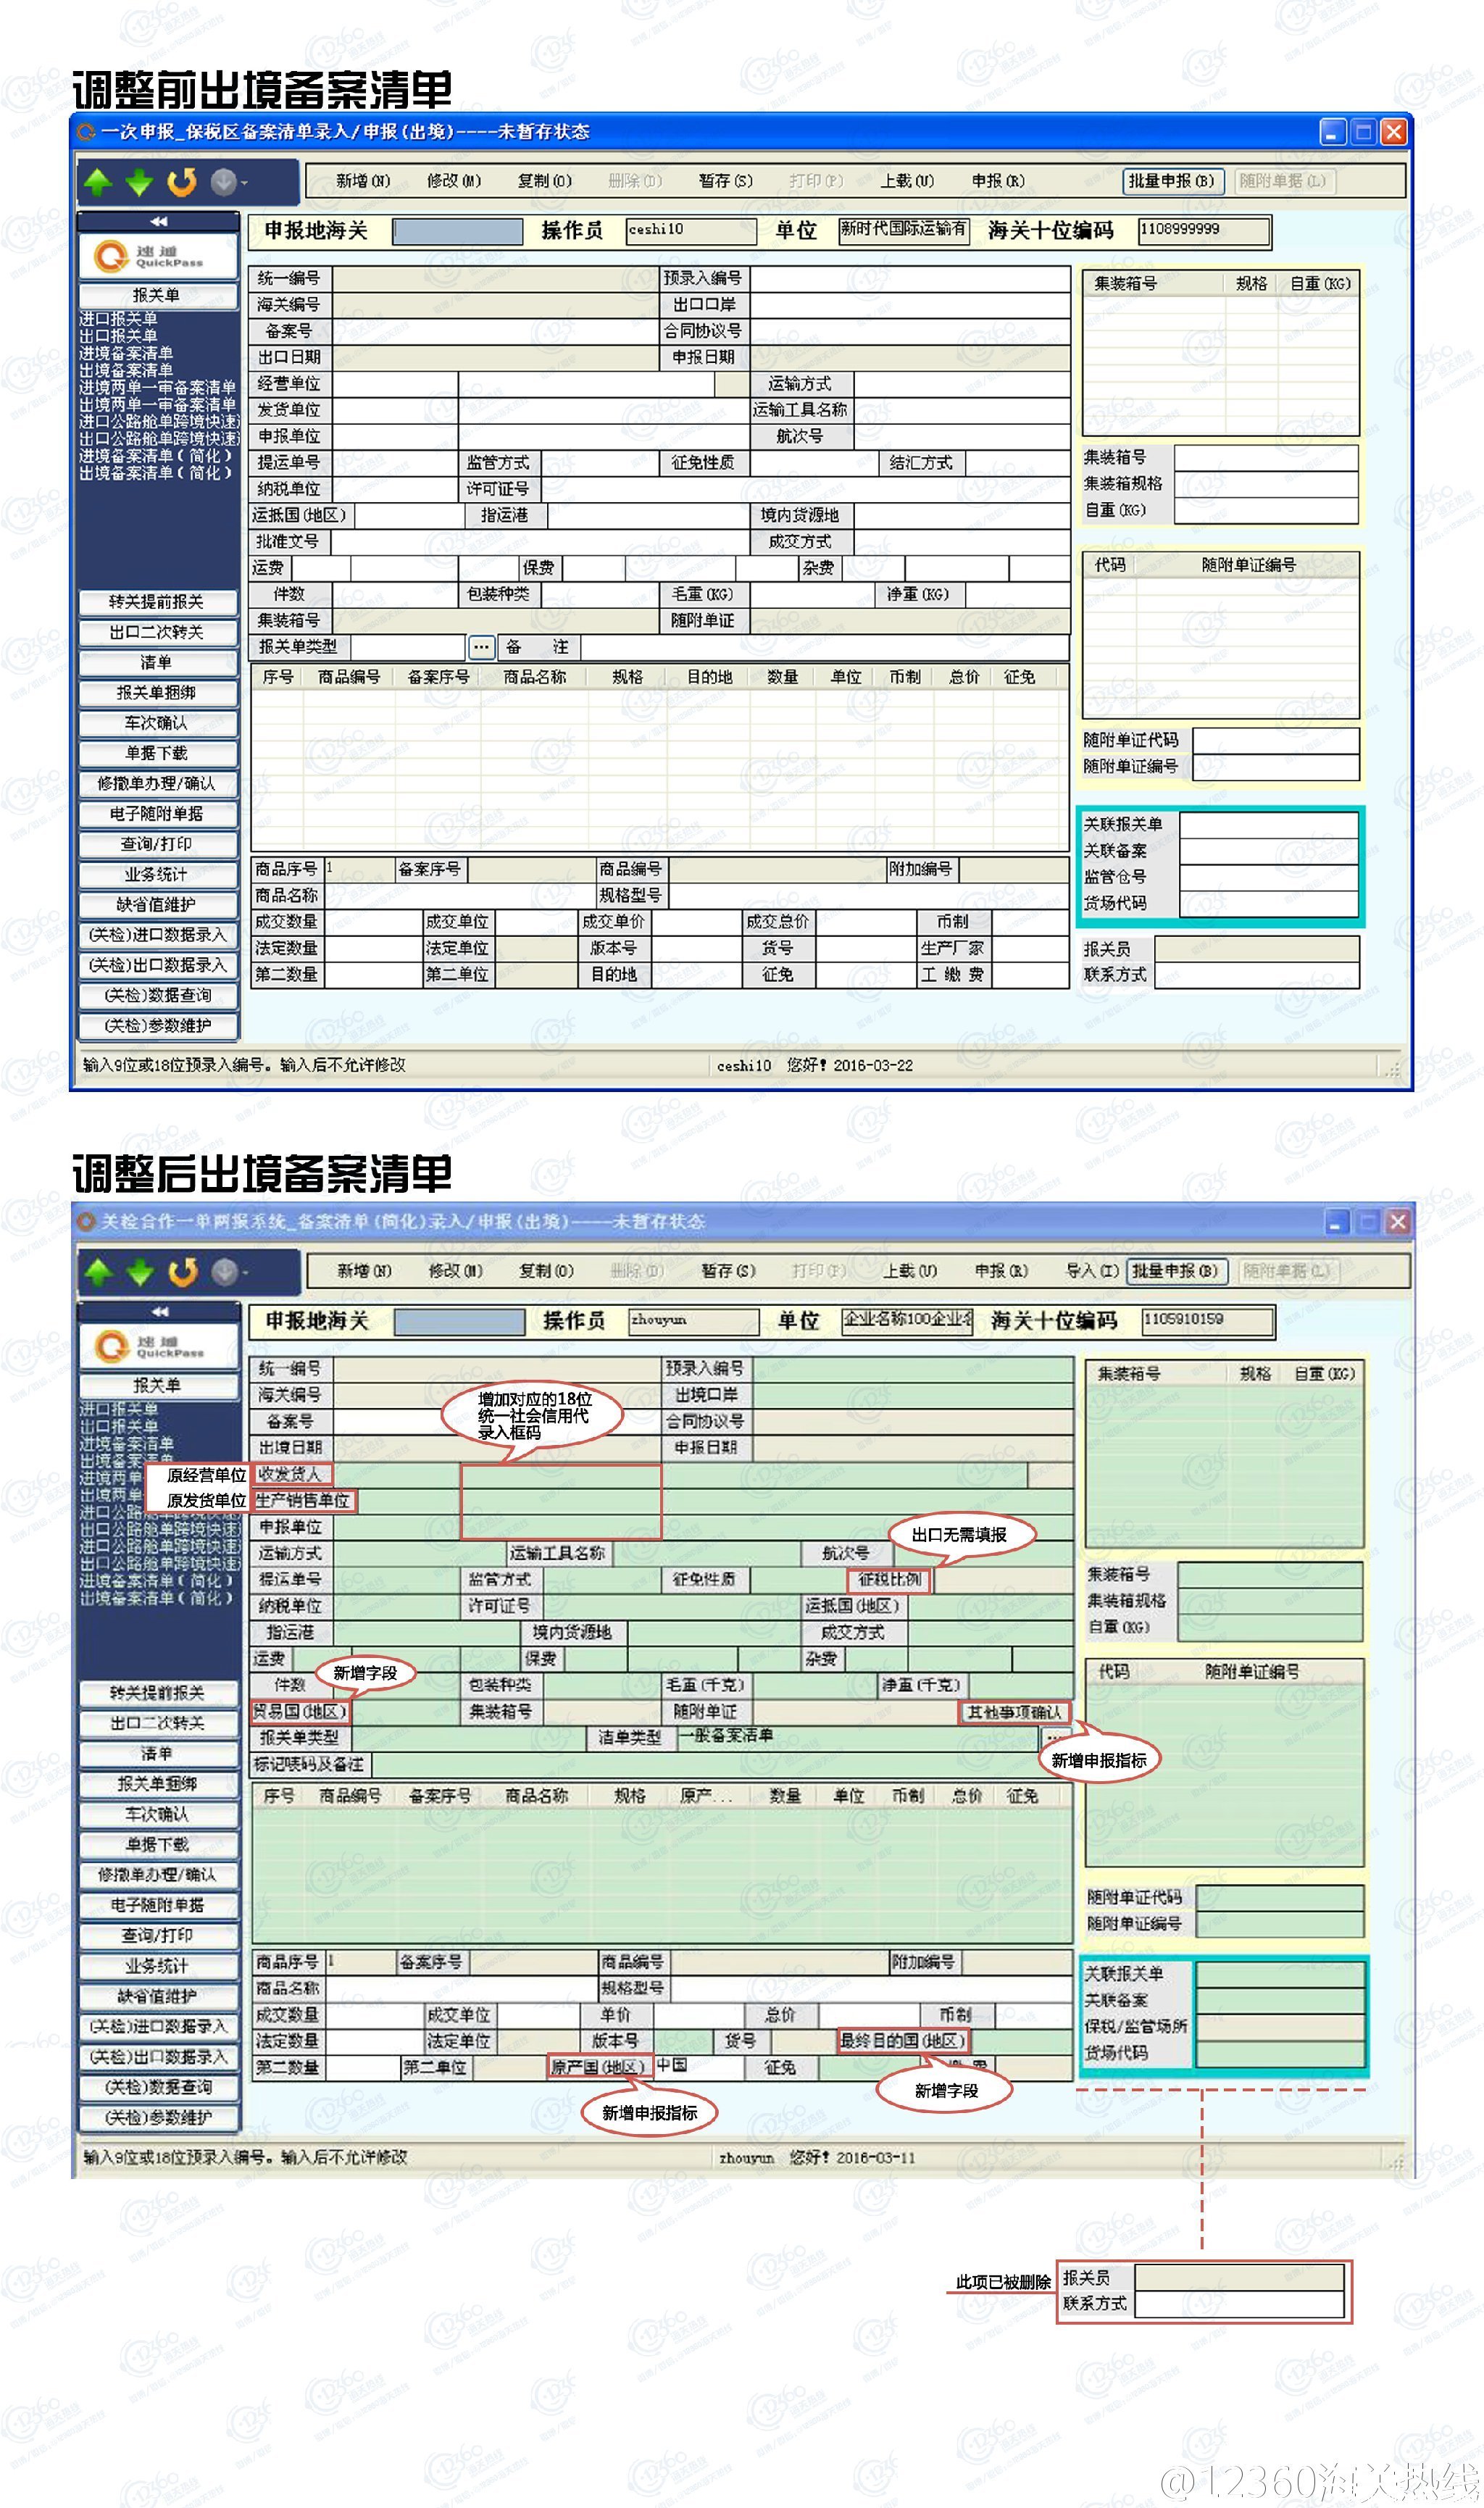Screen dimensions: 1484x2508
Task: Select 出口报关单 in 调整前 window list
Action: click(x=119, y=336)
